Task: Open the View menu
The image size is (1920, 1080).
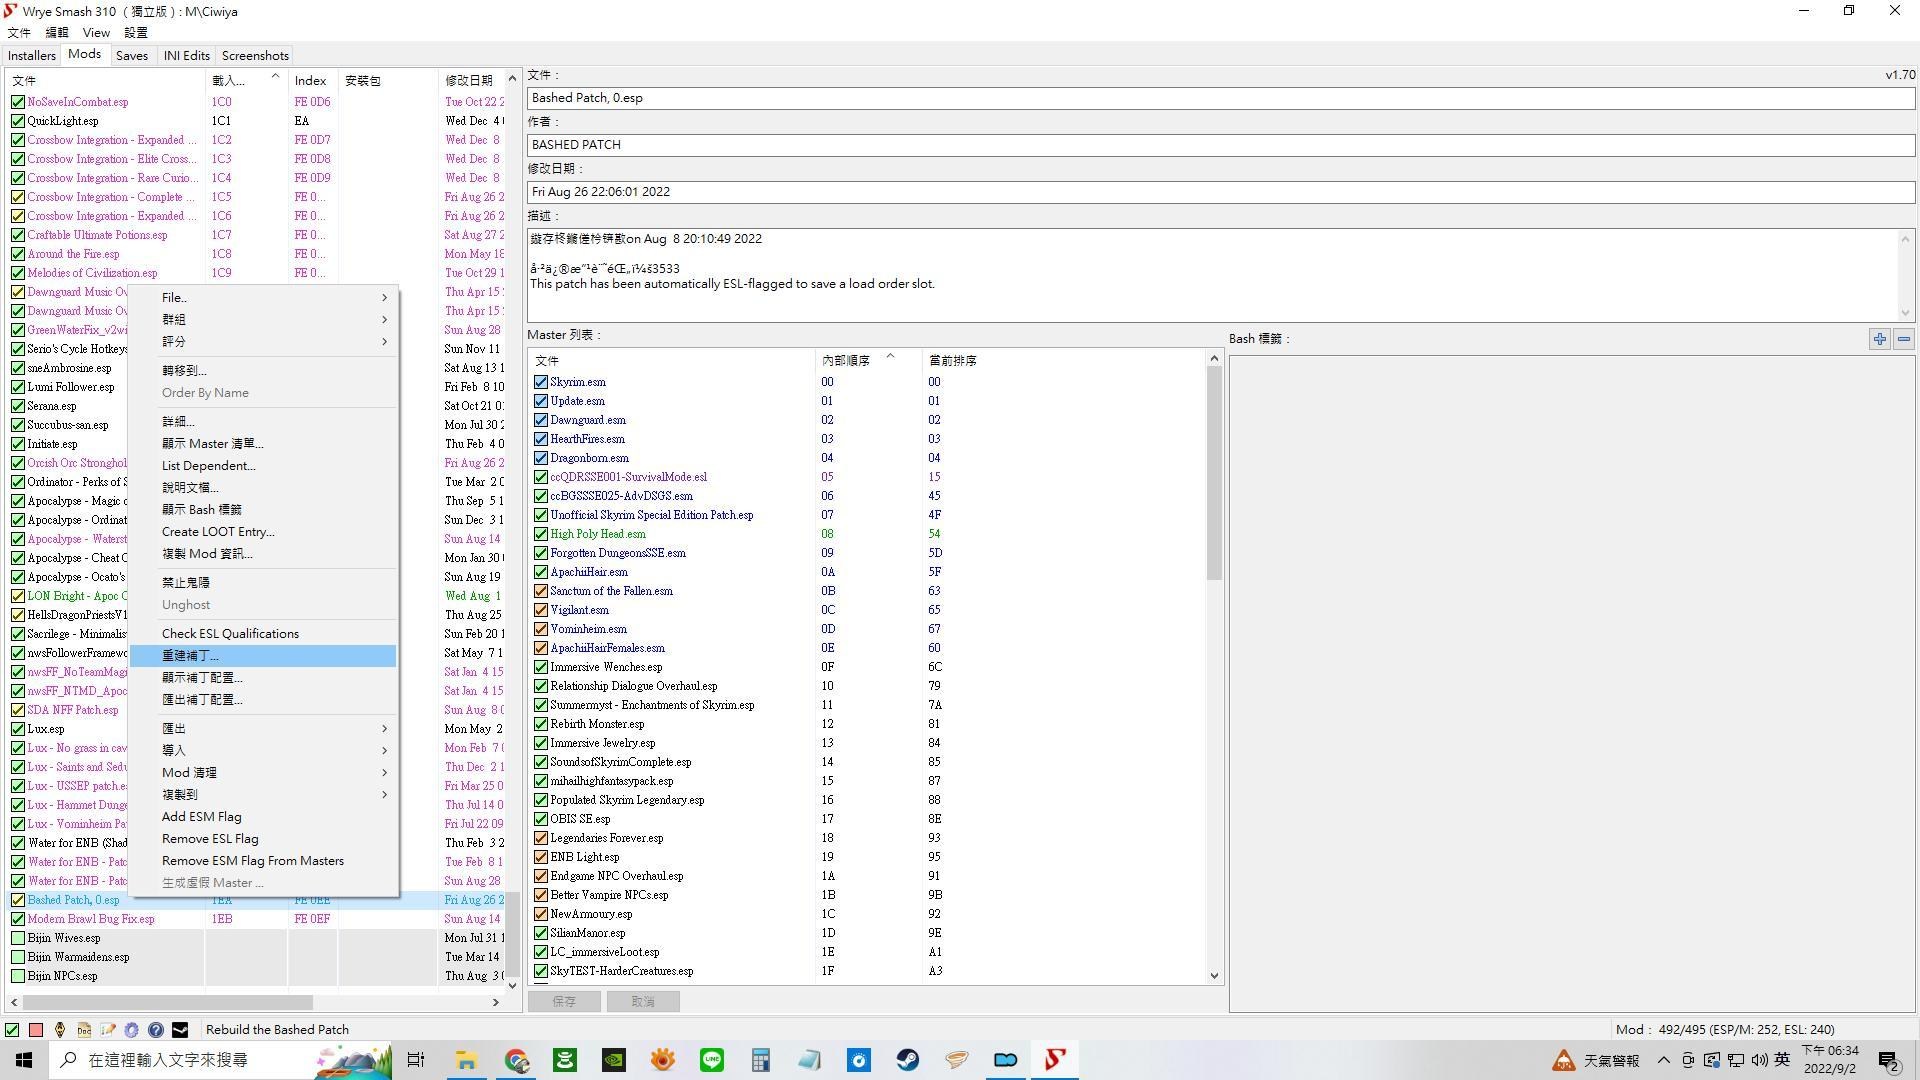Action: pos(96,33)
